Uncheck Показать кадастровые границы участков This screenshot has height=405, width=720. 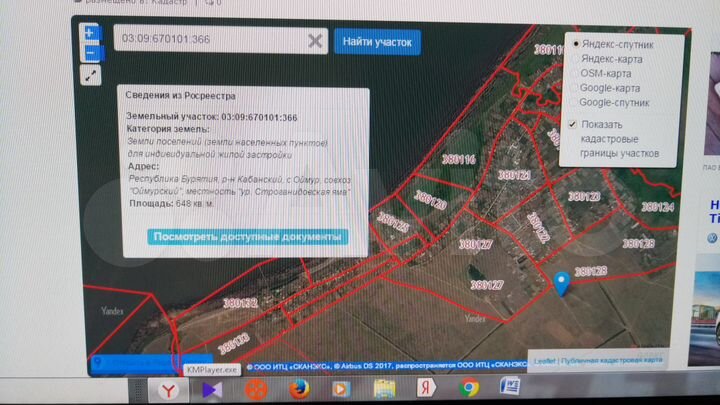pyautogui.click(x=573, y=124)
